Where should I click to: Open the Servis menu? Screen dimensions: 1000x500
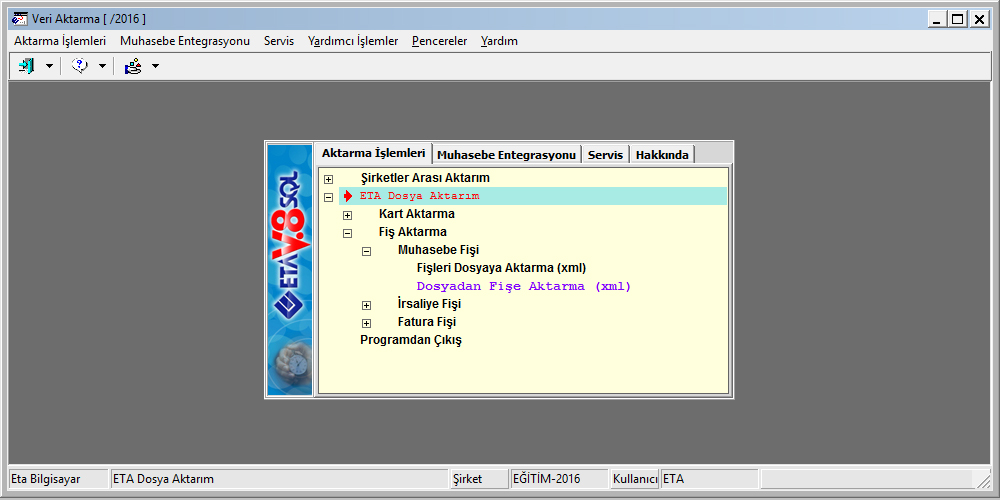pos(279,41)
